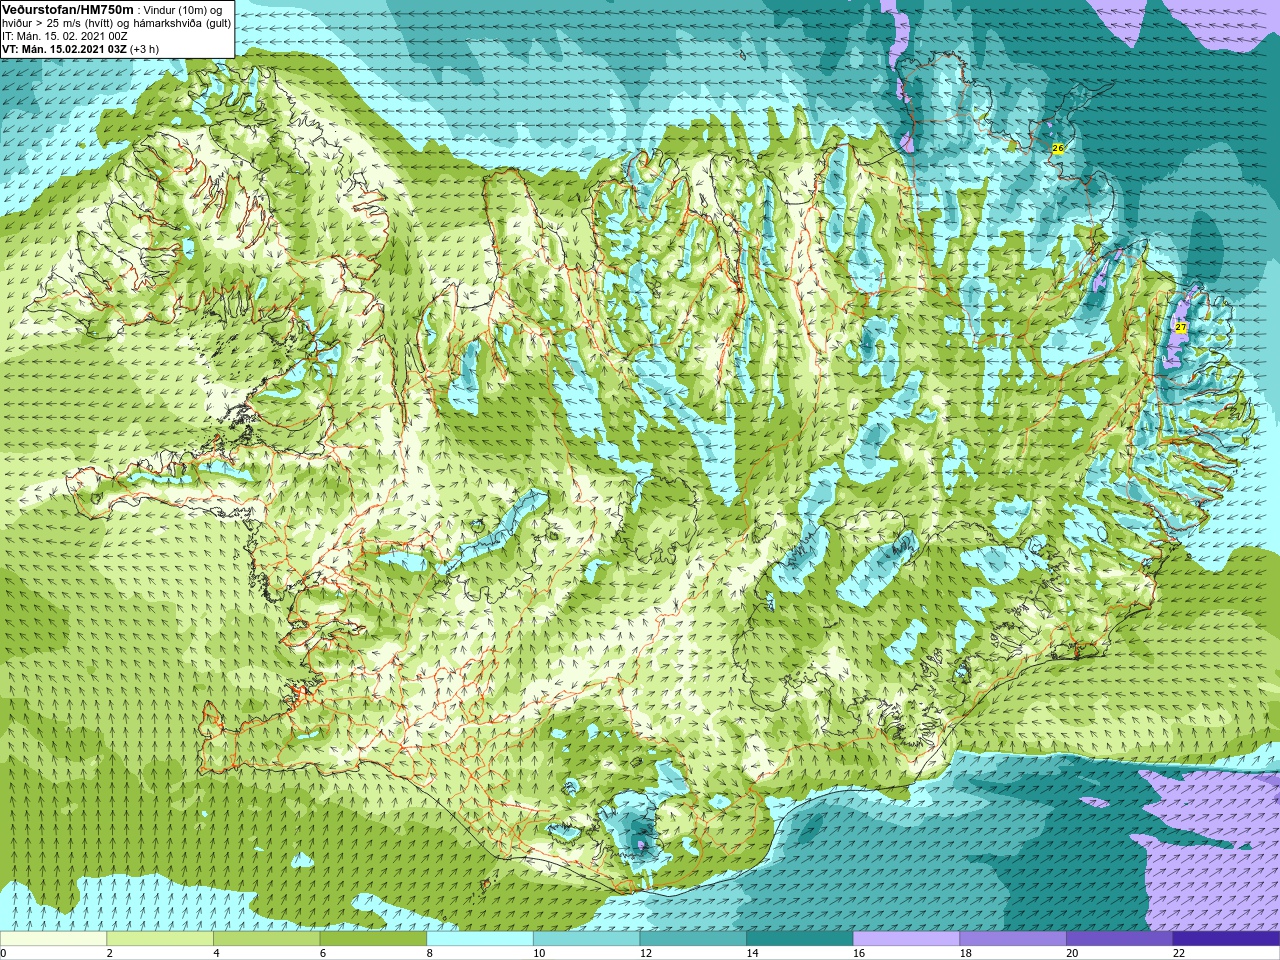Select the 20–22 m/s violet legend swatch
Screen dimensions: 1280x960
(1120, 939)
